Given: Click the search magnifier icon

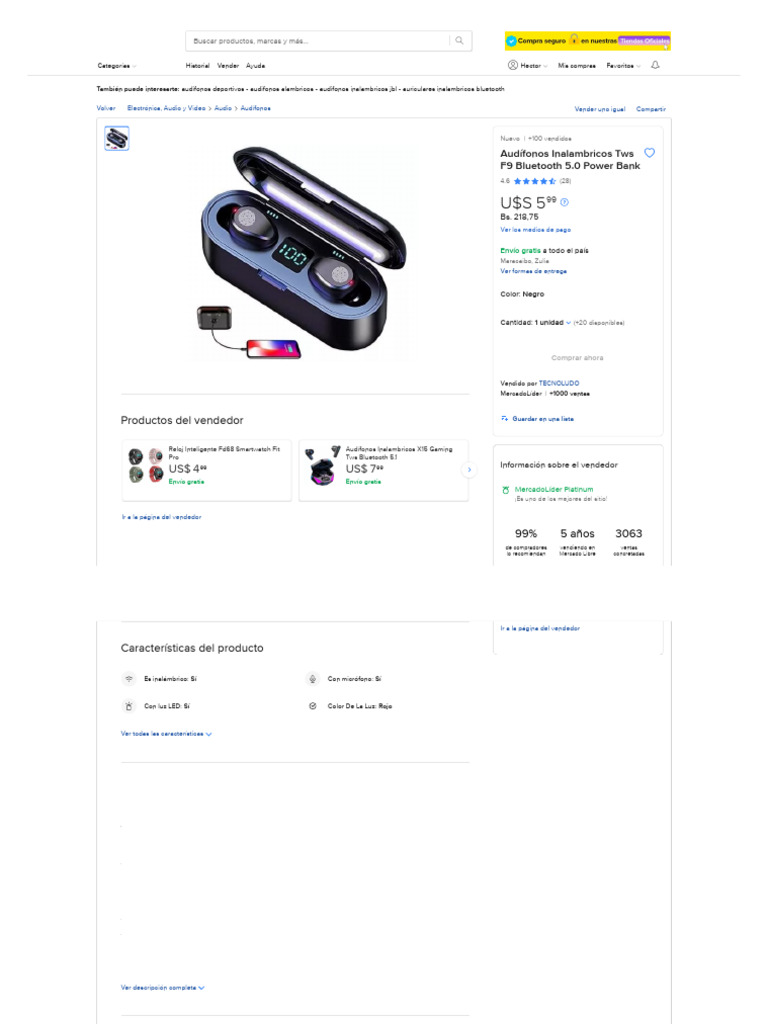Looking at the screenshot, I should tap(459, 40).
